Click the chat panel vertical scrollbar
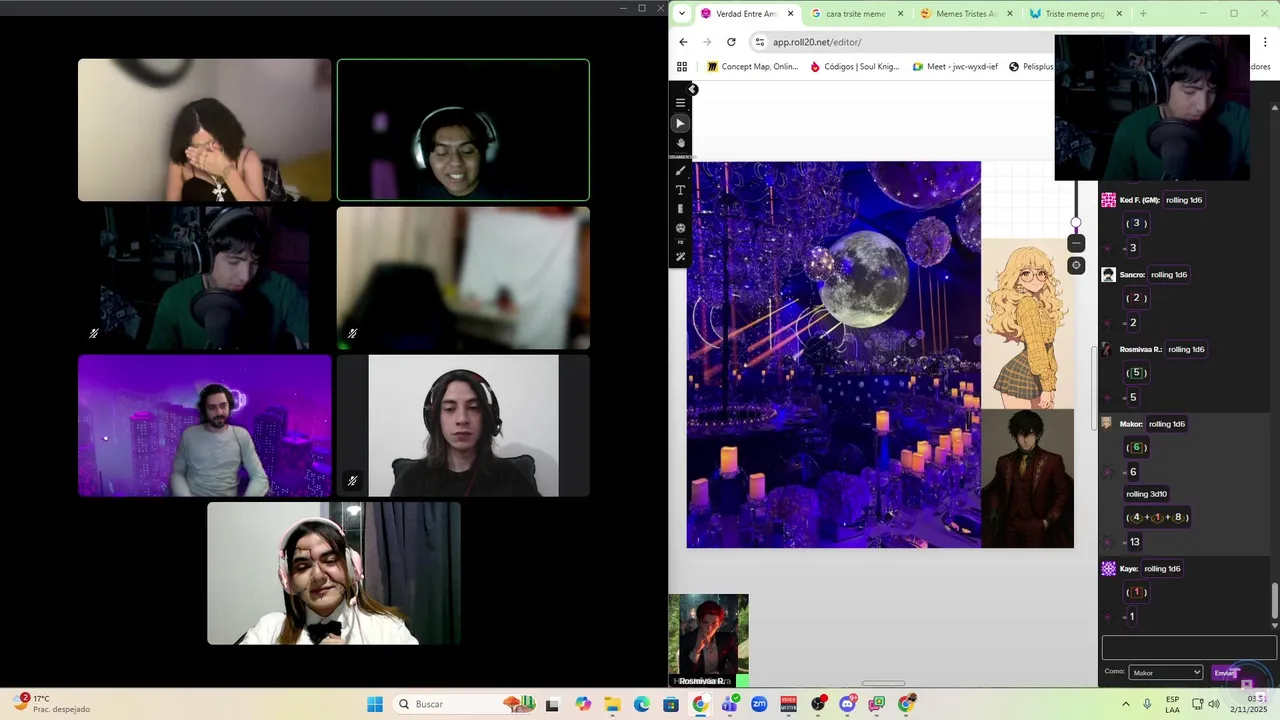The width and height of the screenshot is (1280, 720). 1274,600
